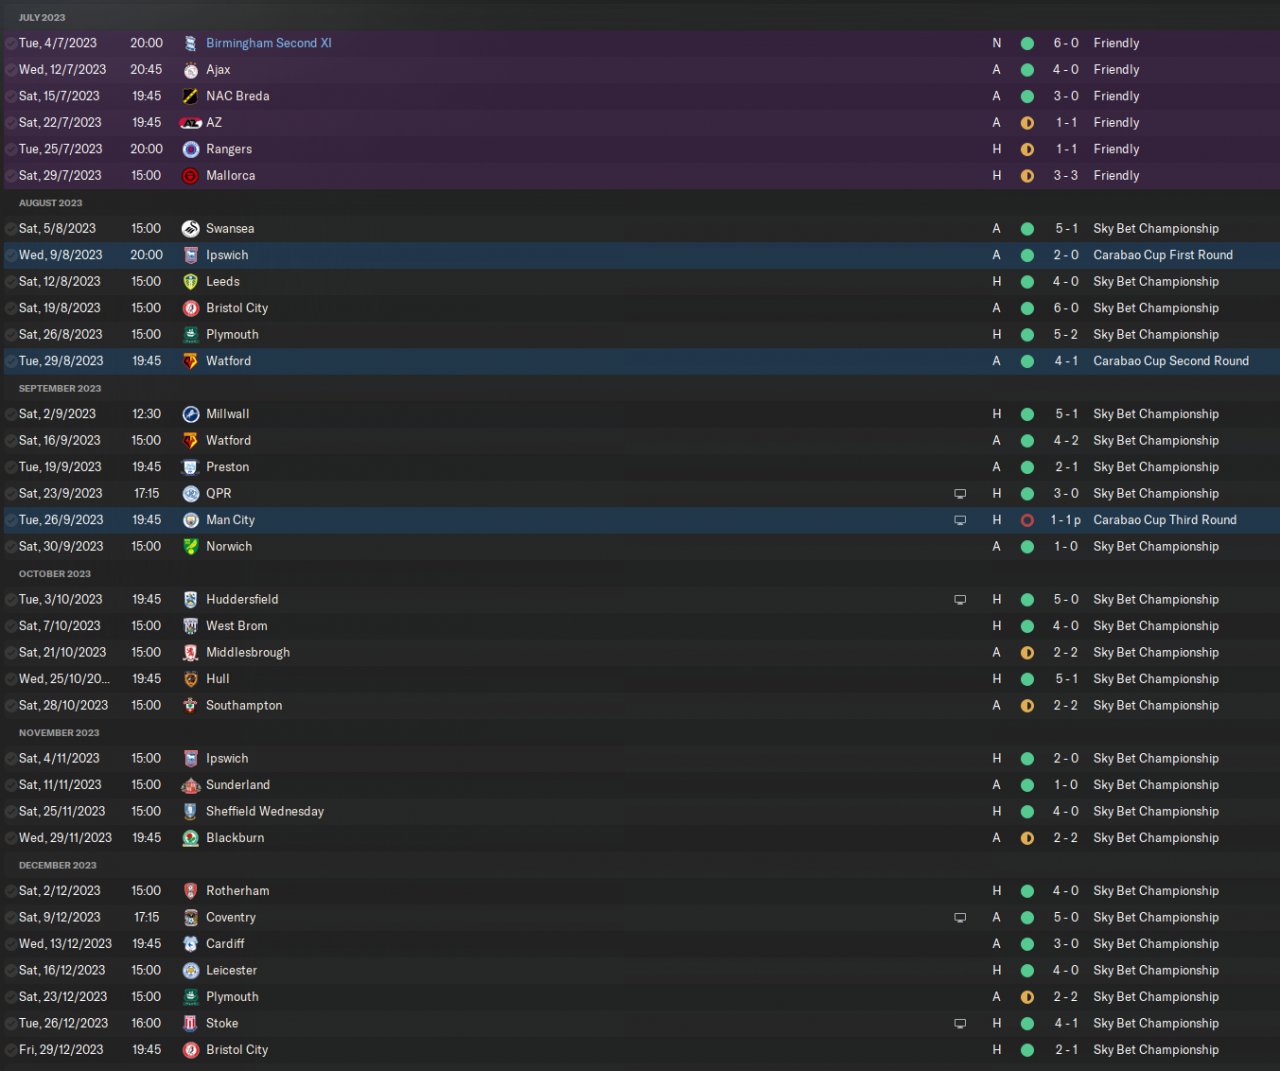Image resolution: width=1280 pixels, height=1071 pixels.
Task: Click the Rangers club crest
Action: [x=190, y=149]
